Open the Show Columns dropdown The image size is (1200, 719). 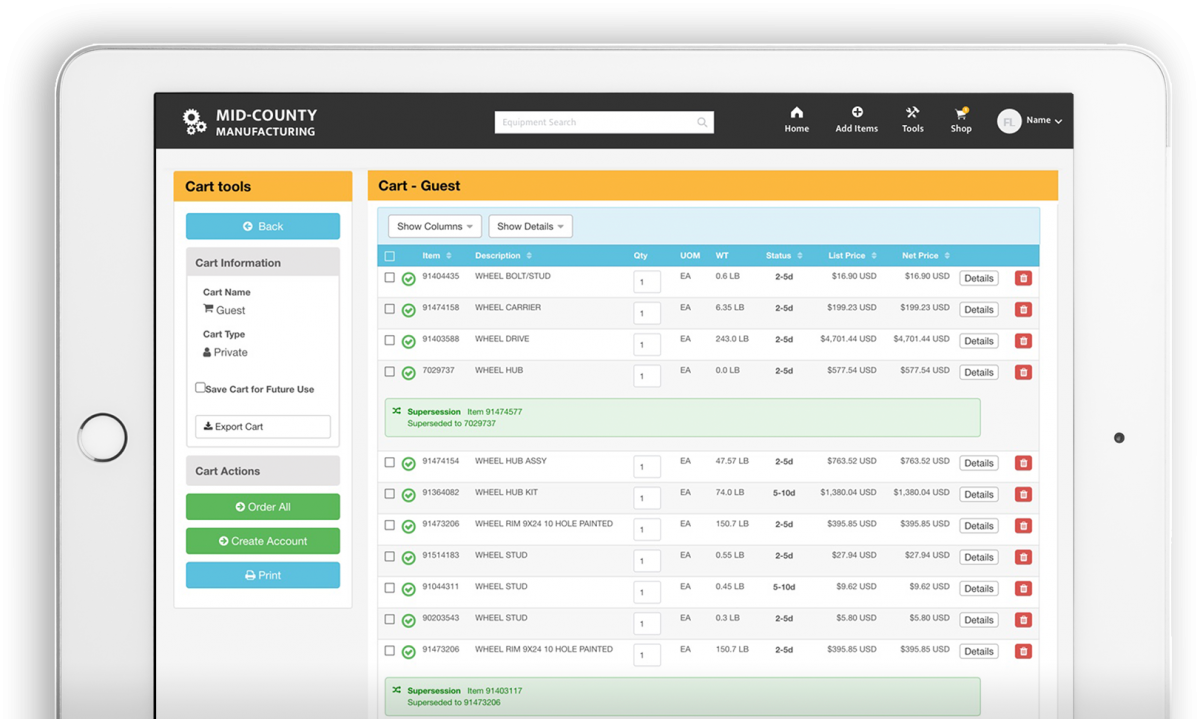[434, 226]
